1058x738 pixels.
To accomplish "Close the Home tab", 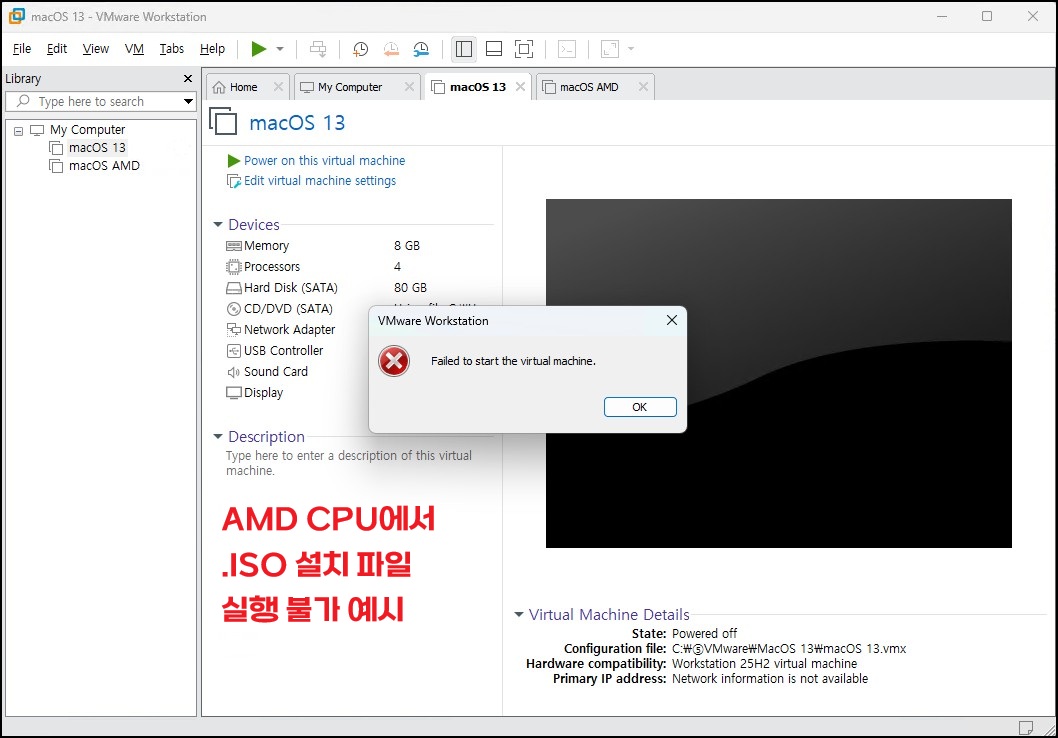I will pyautogui.click(x=278, y=86).
